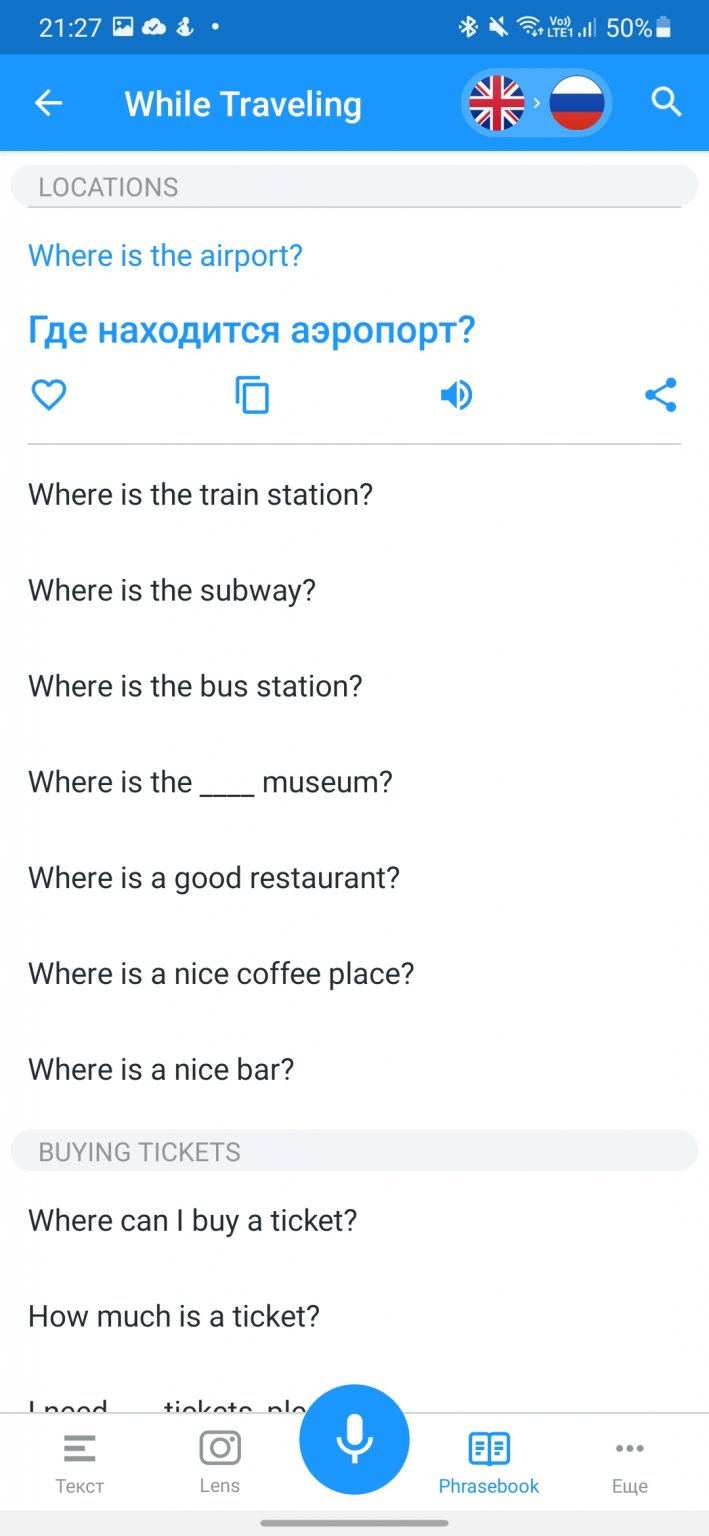Viewport: 709px width, 1536px height.
Task: Expand 'Where is the train station?' phrase
Action: pyautogui.click(x=200, y=495)
